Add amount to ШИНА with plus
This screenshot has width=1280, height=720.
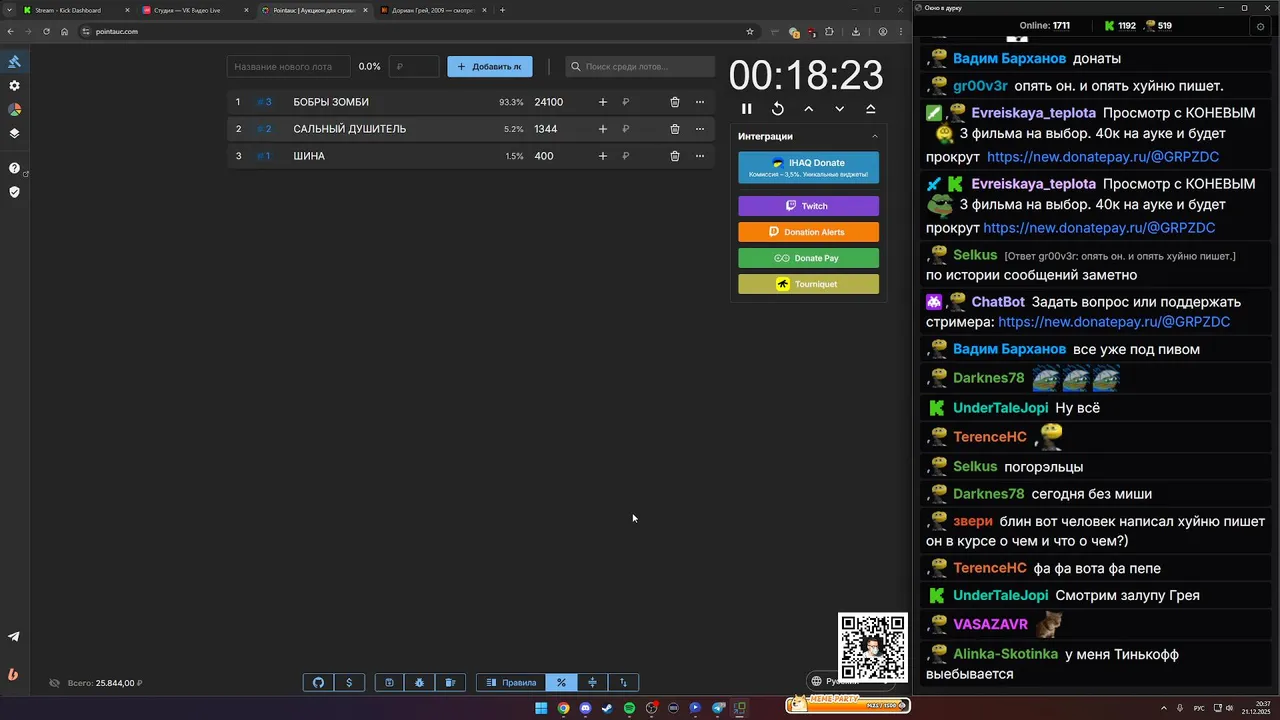[602, 156]
